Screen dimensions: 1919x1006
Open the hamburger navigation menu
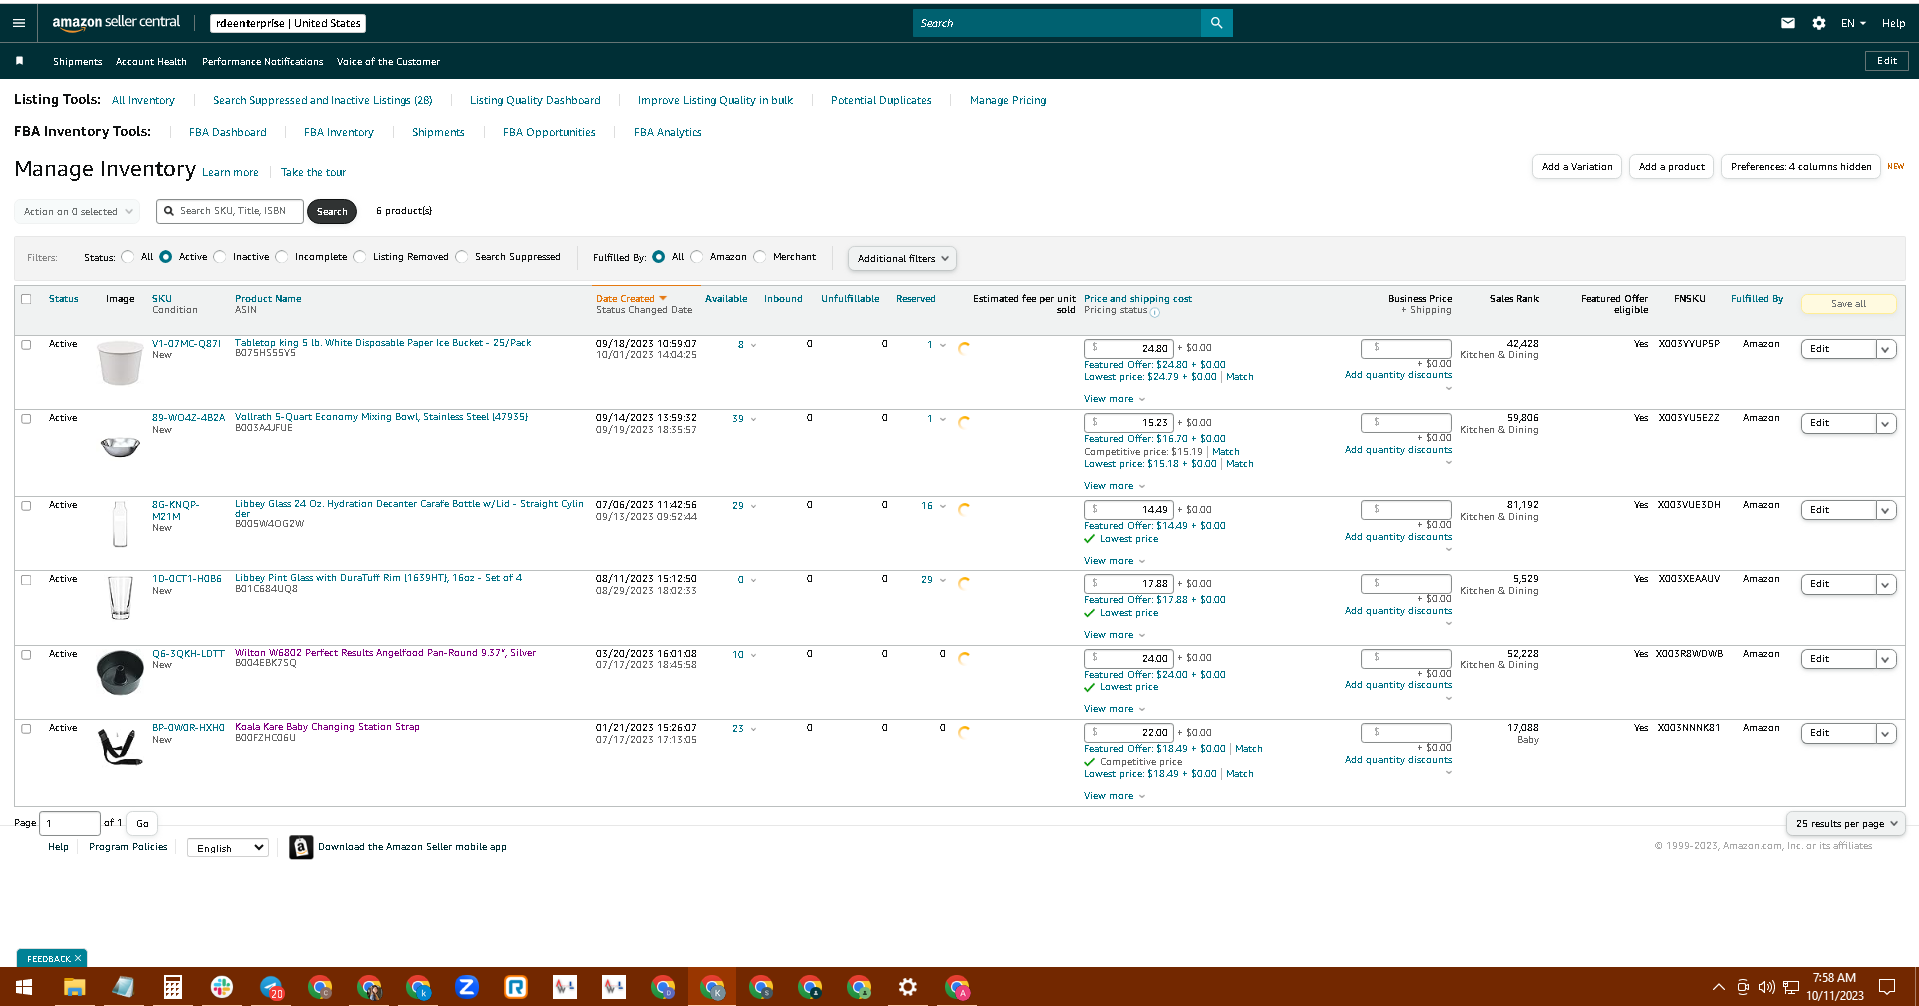18,23
